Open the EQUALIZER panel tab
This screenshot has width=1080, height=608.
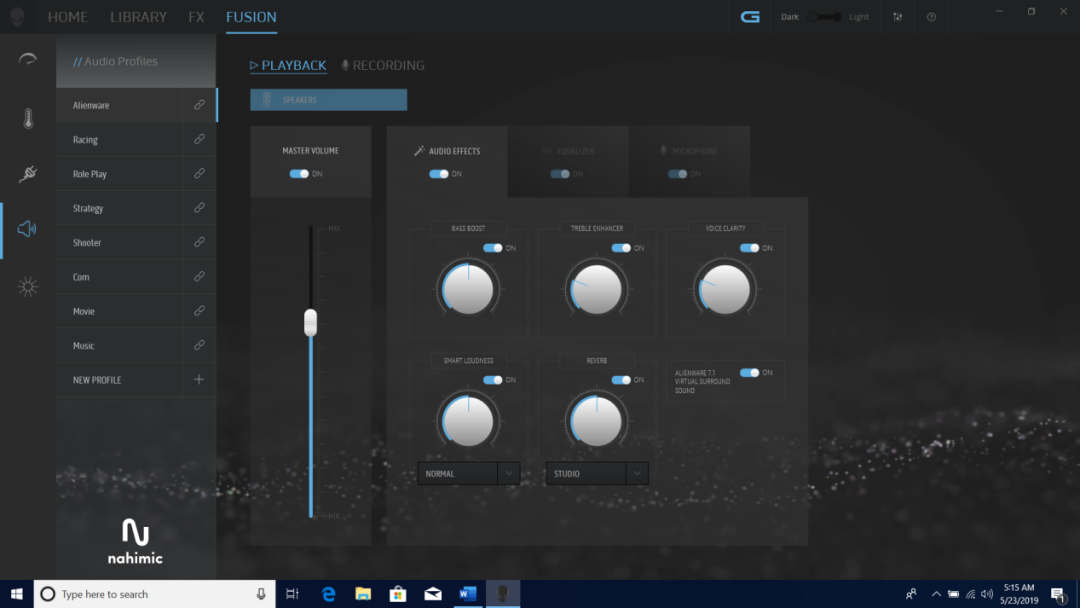click(568, 151)
